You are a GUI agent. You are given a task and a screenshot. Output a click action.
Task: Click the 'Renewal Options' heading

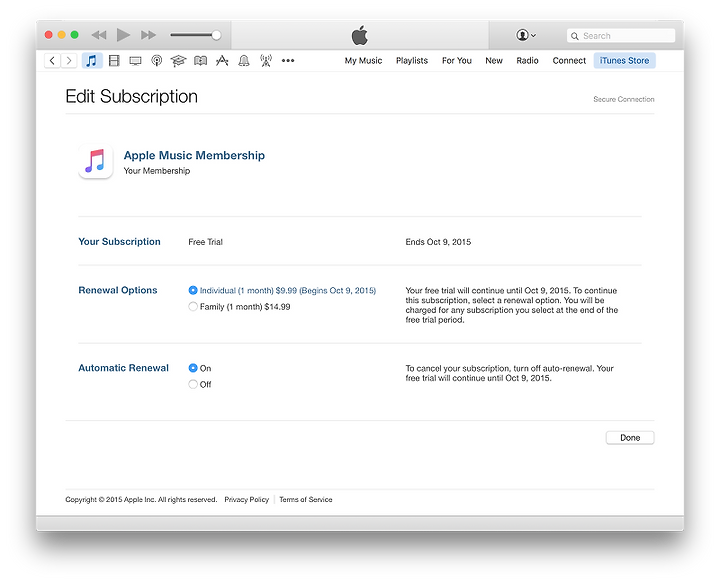pyautogui.click(x=118, y=290)
